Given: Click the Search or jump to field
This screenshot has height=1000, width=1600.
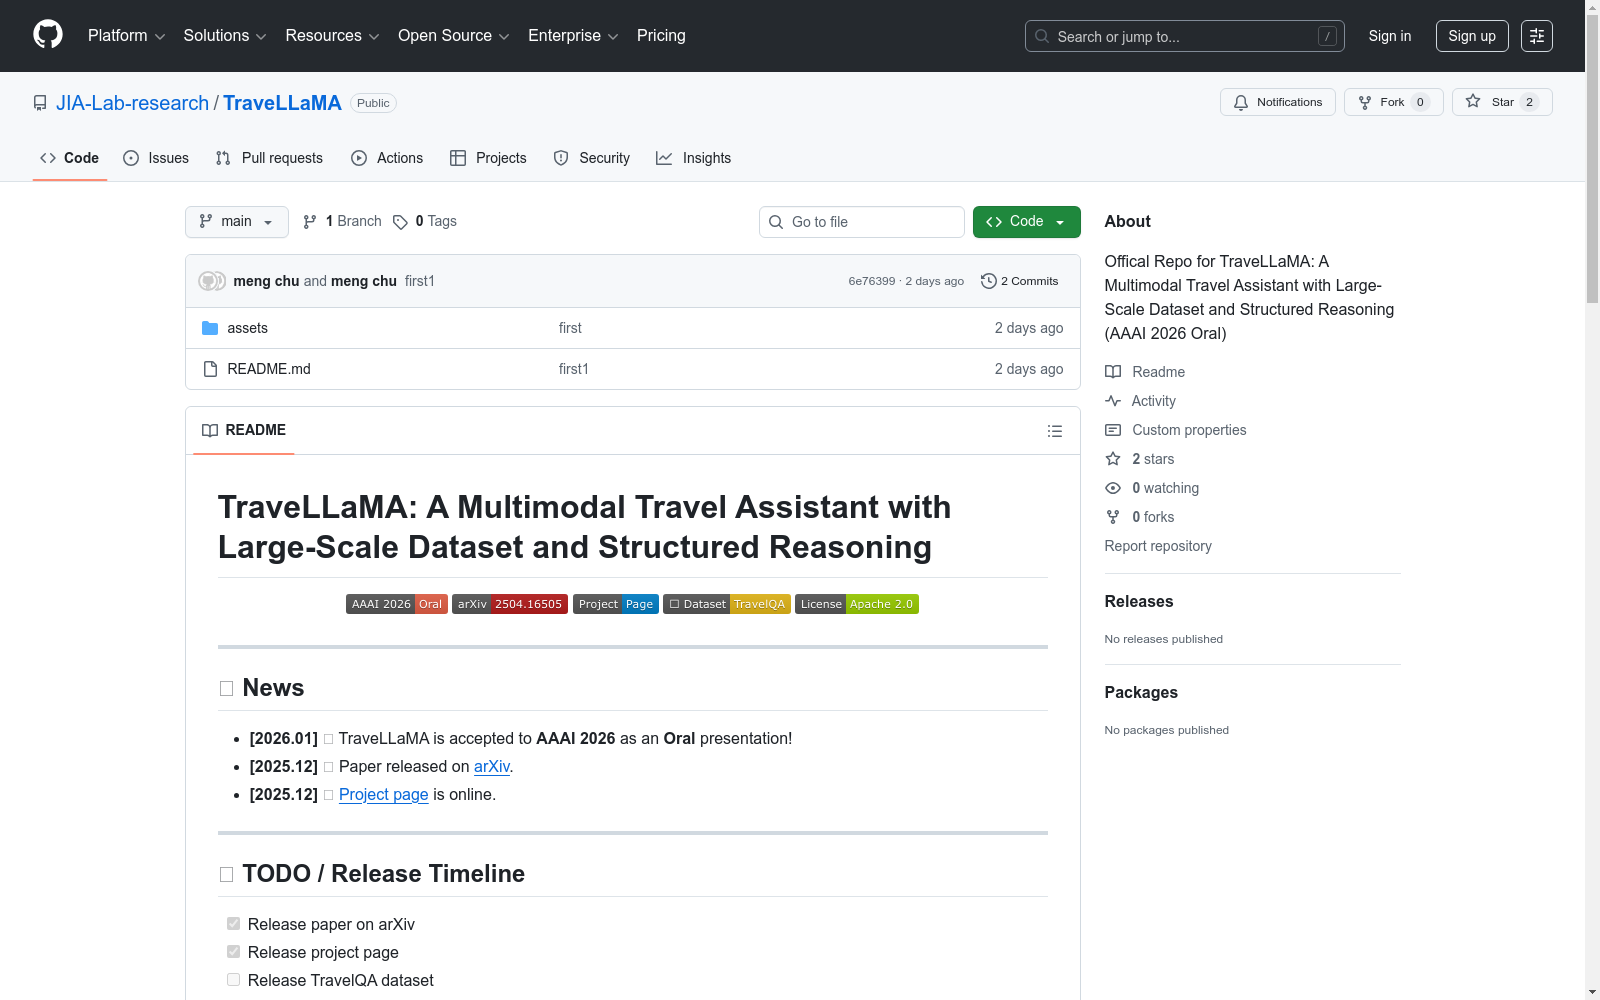Looking at the screenshot, I should pyautogui.click(x=1185, y=36).
